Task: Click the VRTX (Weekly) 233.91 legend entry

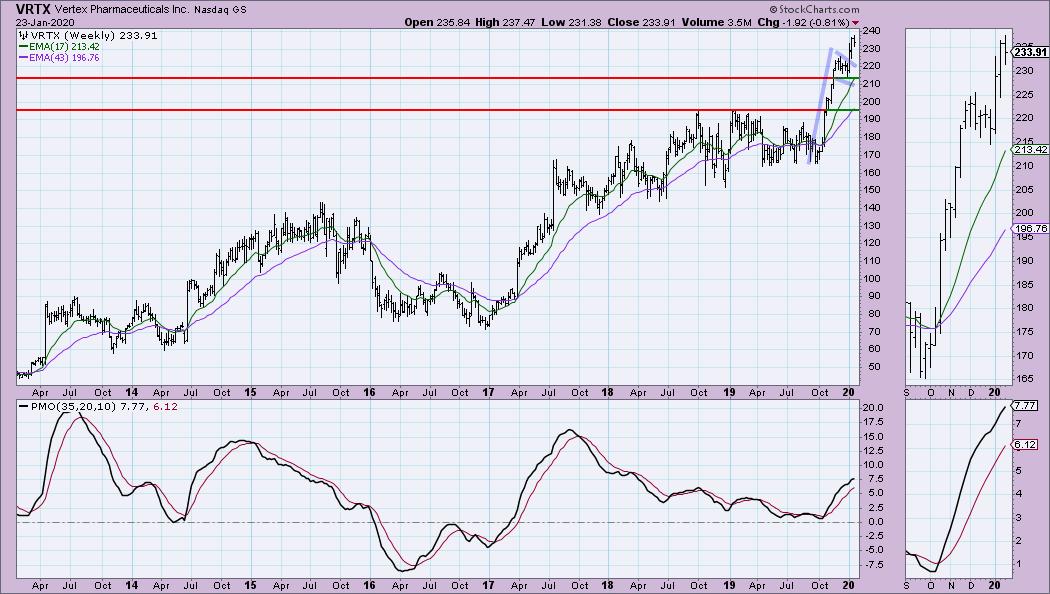Action: 88,35
